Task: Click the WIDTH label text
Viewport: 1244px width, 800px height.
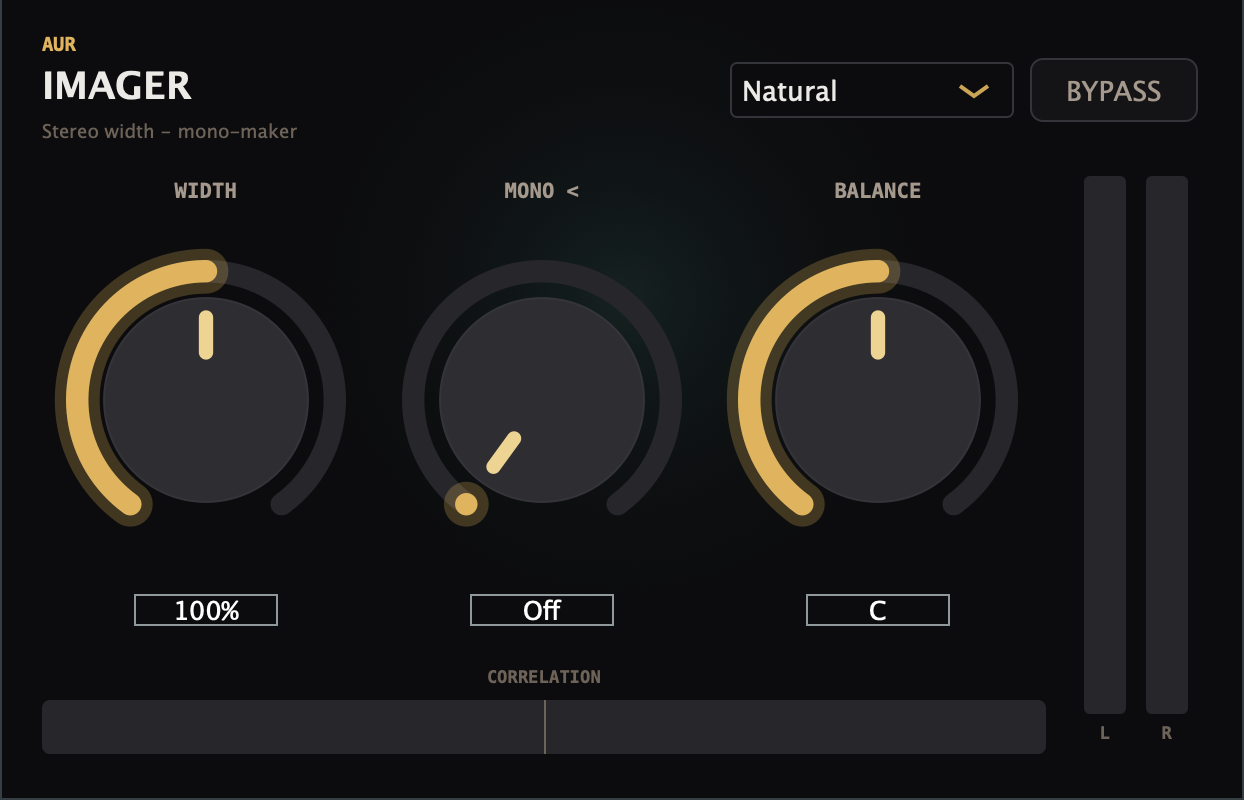Action: (x=206, y=191)
